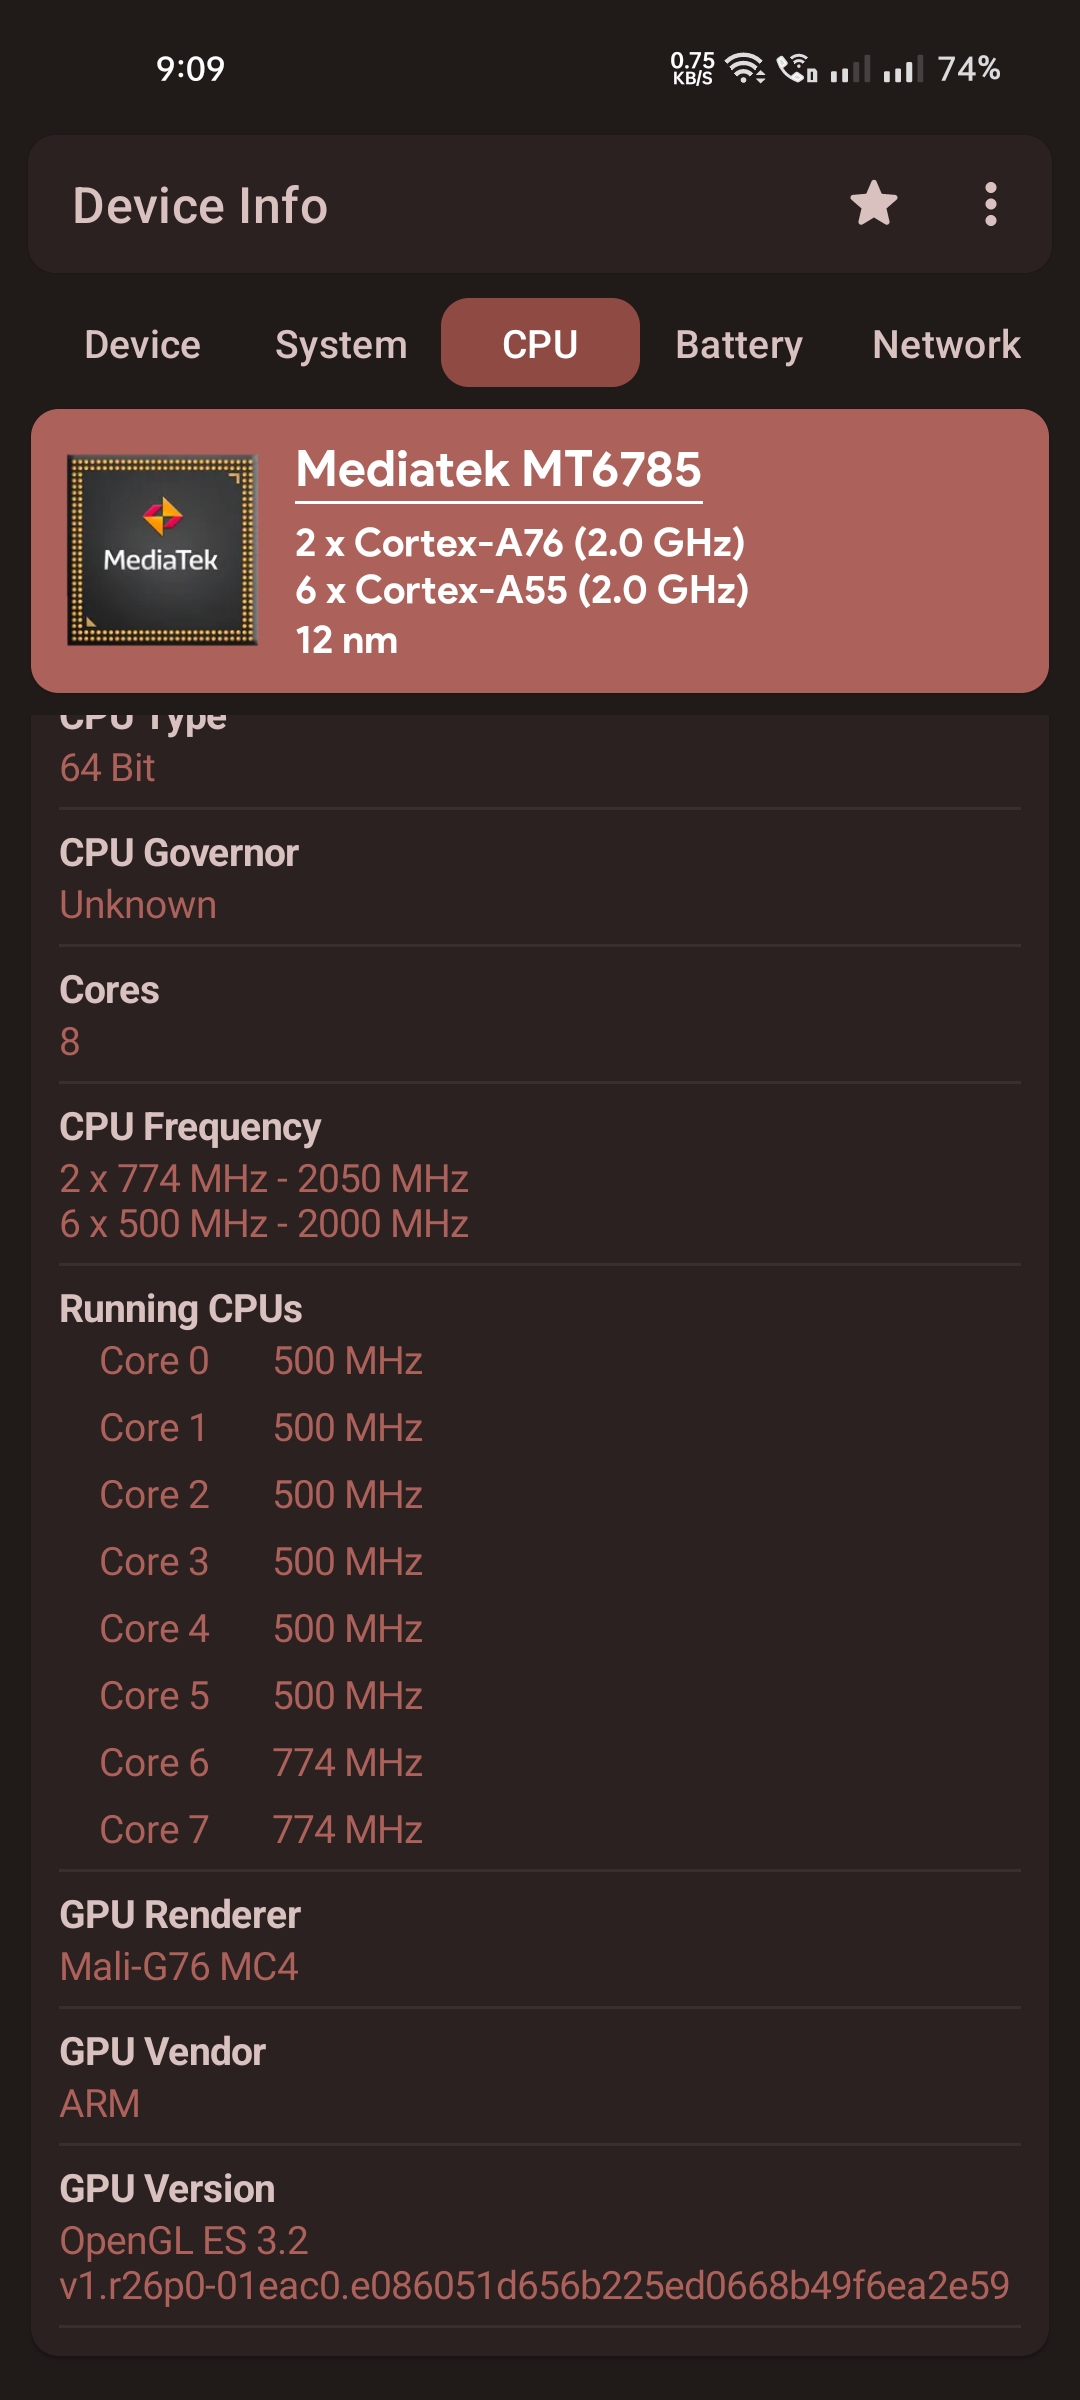The image size is (1080, 2400).
Task: Tap the star favorite icon
Action: pos(874,204)
